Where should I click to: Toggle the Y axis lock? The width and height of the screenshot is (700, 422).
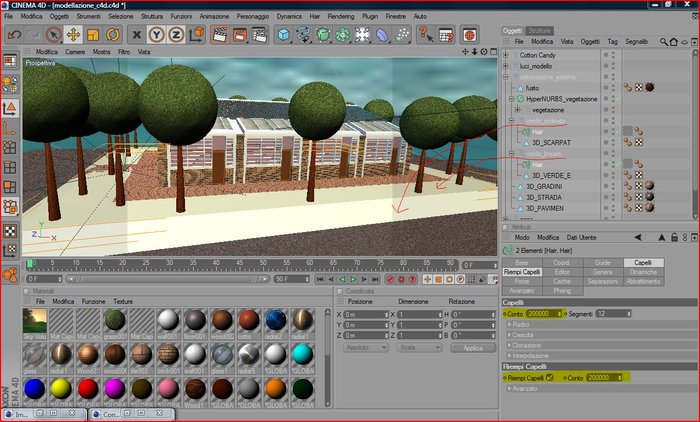156,35
